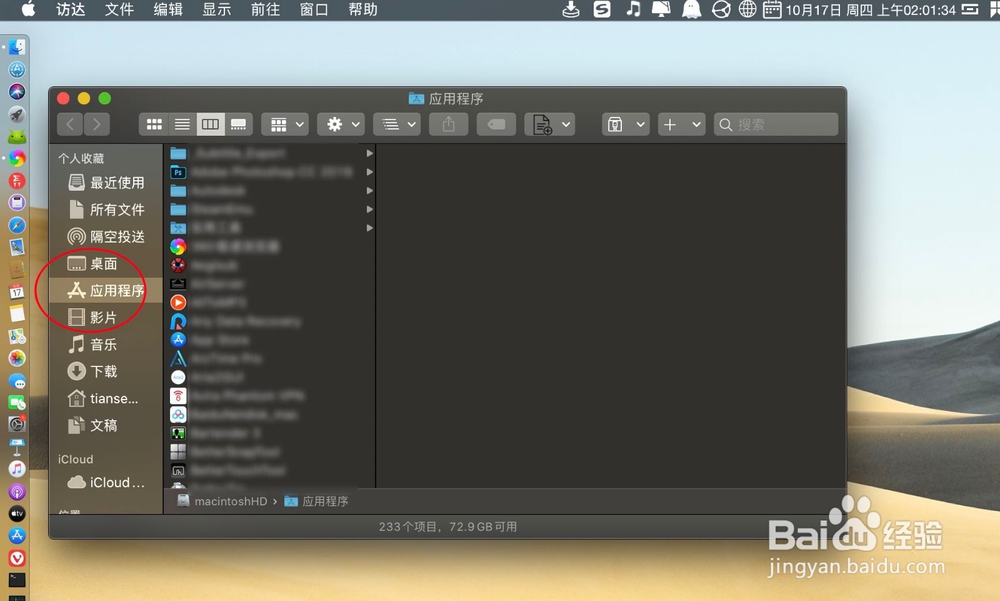Image resolution: width=1000 pixels, height=601 pixels.
Task: Go back with the left arrow button
Action: click(x=70, y=124)
